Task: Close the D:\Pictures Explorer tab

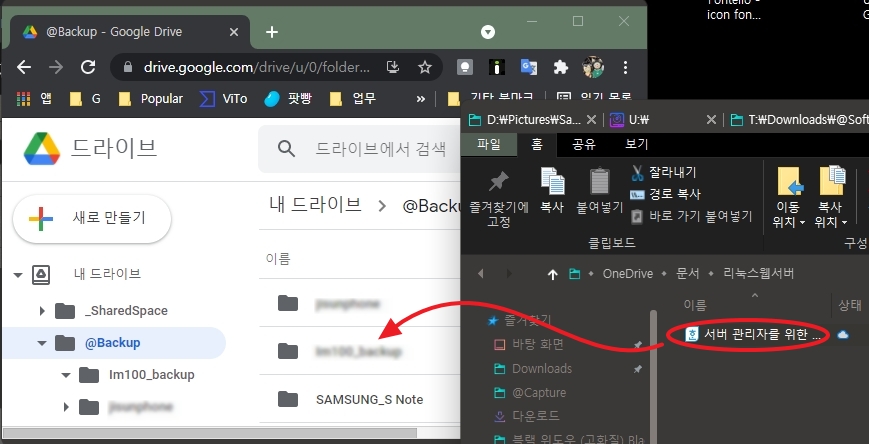Action: 591,119
